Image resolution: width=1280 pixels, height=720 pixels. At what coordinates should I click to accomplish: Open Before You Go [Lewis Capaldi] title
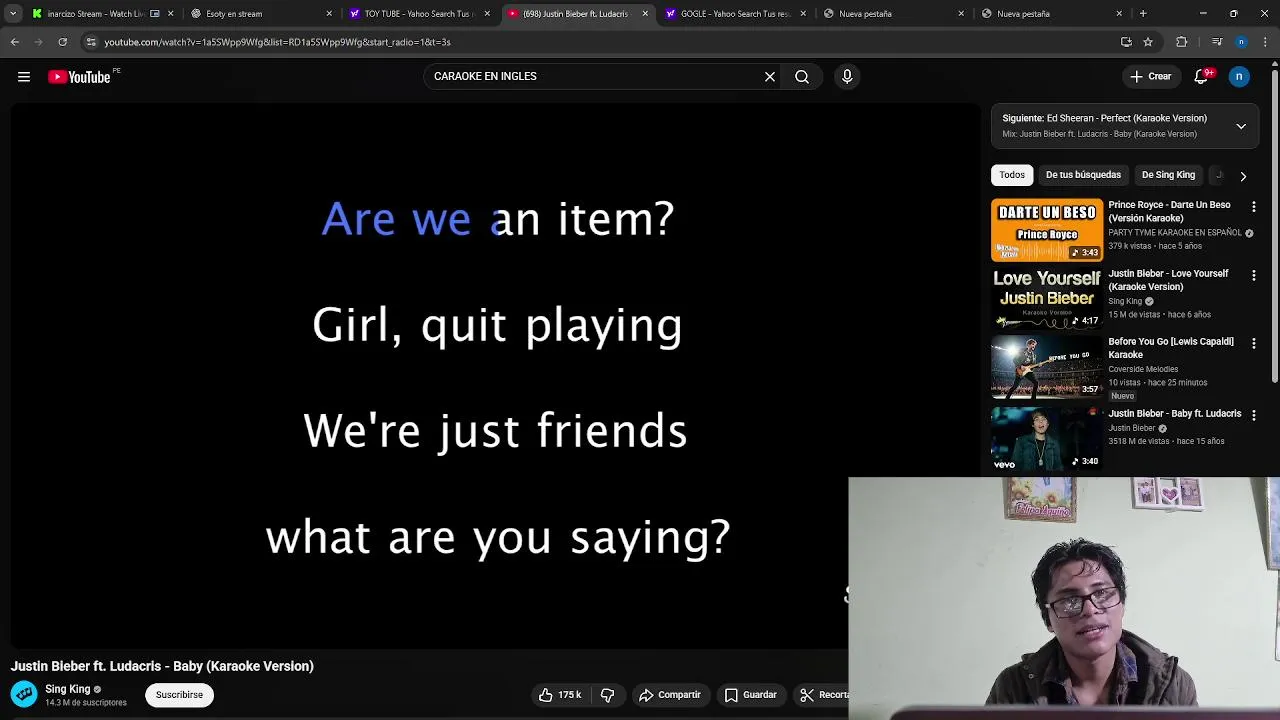1171,348
